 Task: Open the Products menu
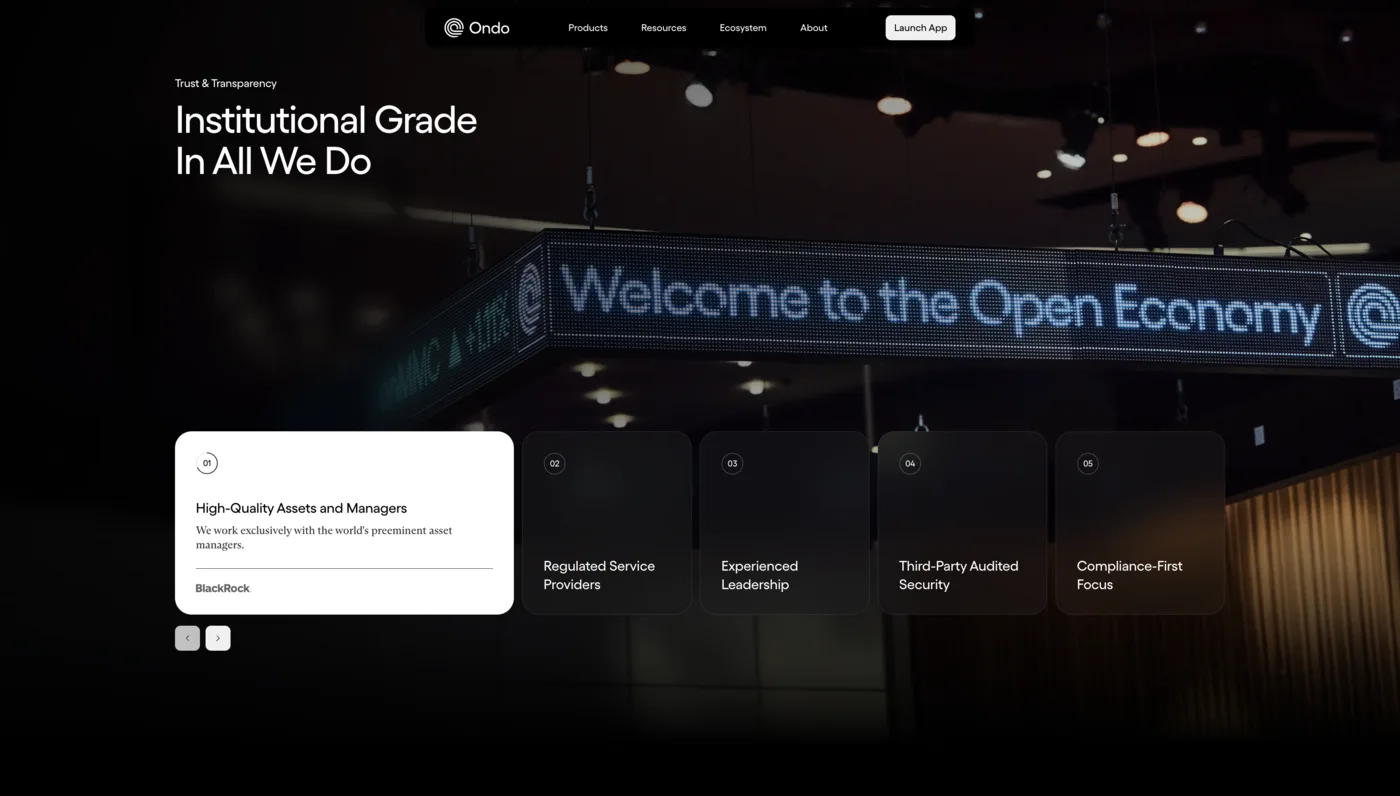point(588,28)
